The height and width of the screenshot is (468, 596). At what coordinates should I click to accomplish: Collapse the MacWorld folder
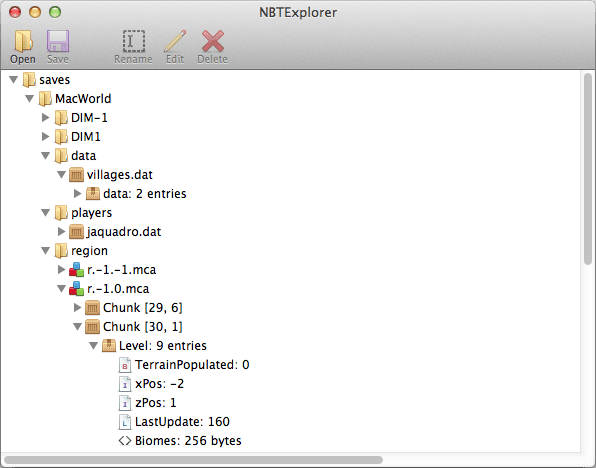(30, 99)
